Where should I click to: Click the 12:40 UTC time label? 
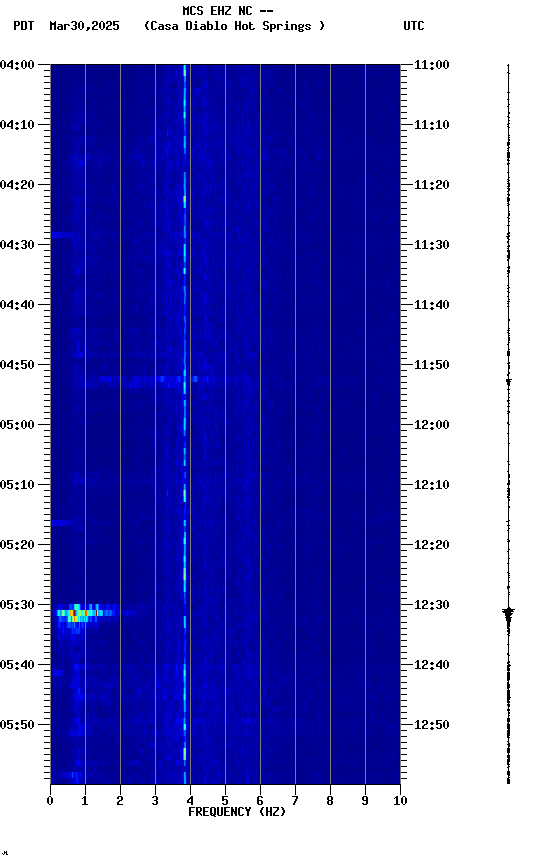tap(432, 666)
